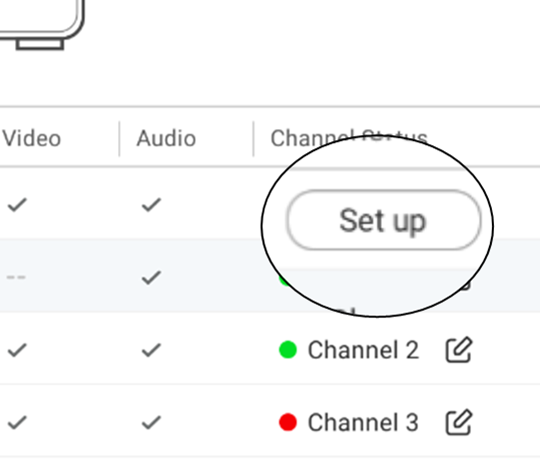Click the Audio checkmark in Channel 2 row
The height and width of the screenshot is (475, 540).
coord(151,350)
